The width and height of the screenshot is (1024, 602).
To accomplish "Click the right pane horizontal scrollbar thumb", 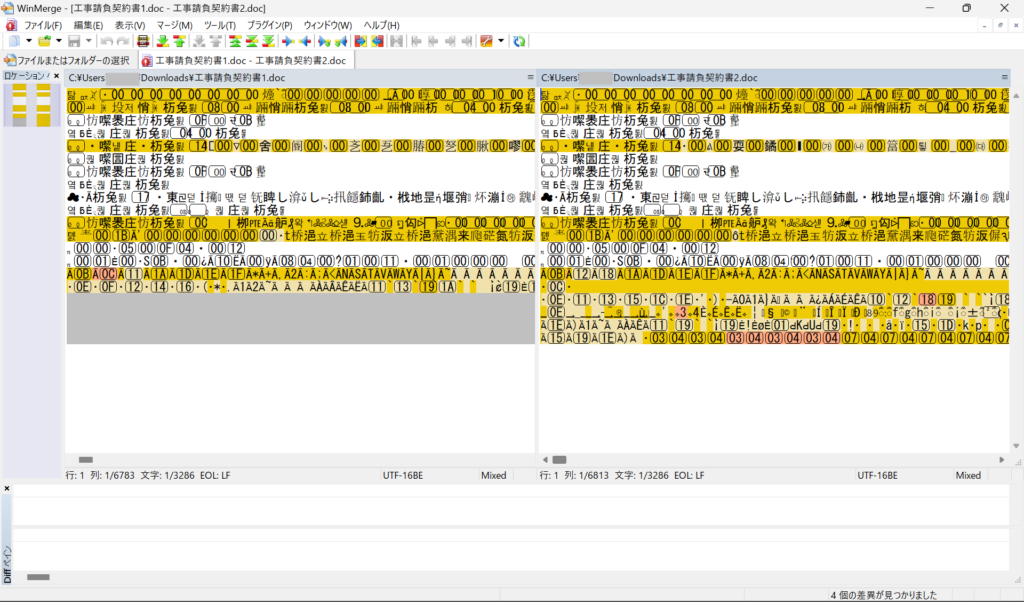I will [559, 459].
